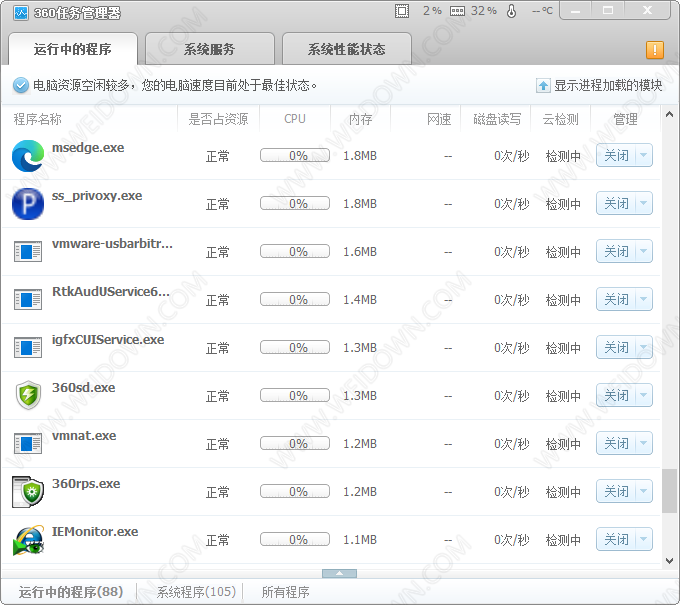Click the 360rps.exe shield icon
680x605 pixels.
pyautogui.click(x=28, y=492)
